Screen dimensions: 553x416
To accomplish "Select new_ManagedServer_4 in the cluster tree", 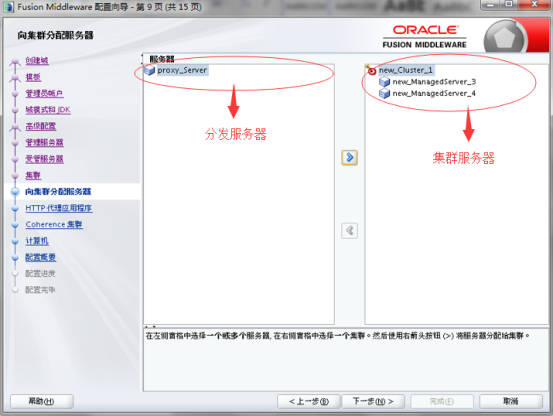I will pos(434,93).
